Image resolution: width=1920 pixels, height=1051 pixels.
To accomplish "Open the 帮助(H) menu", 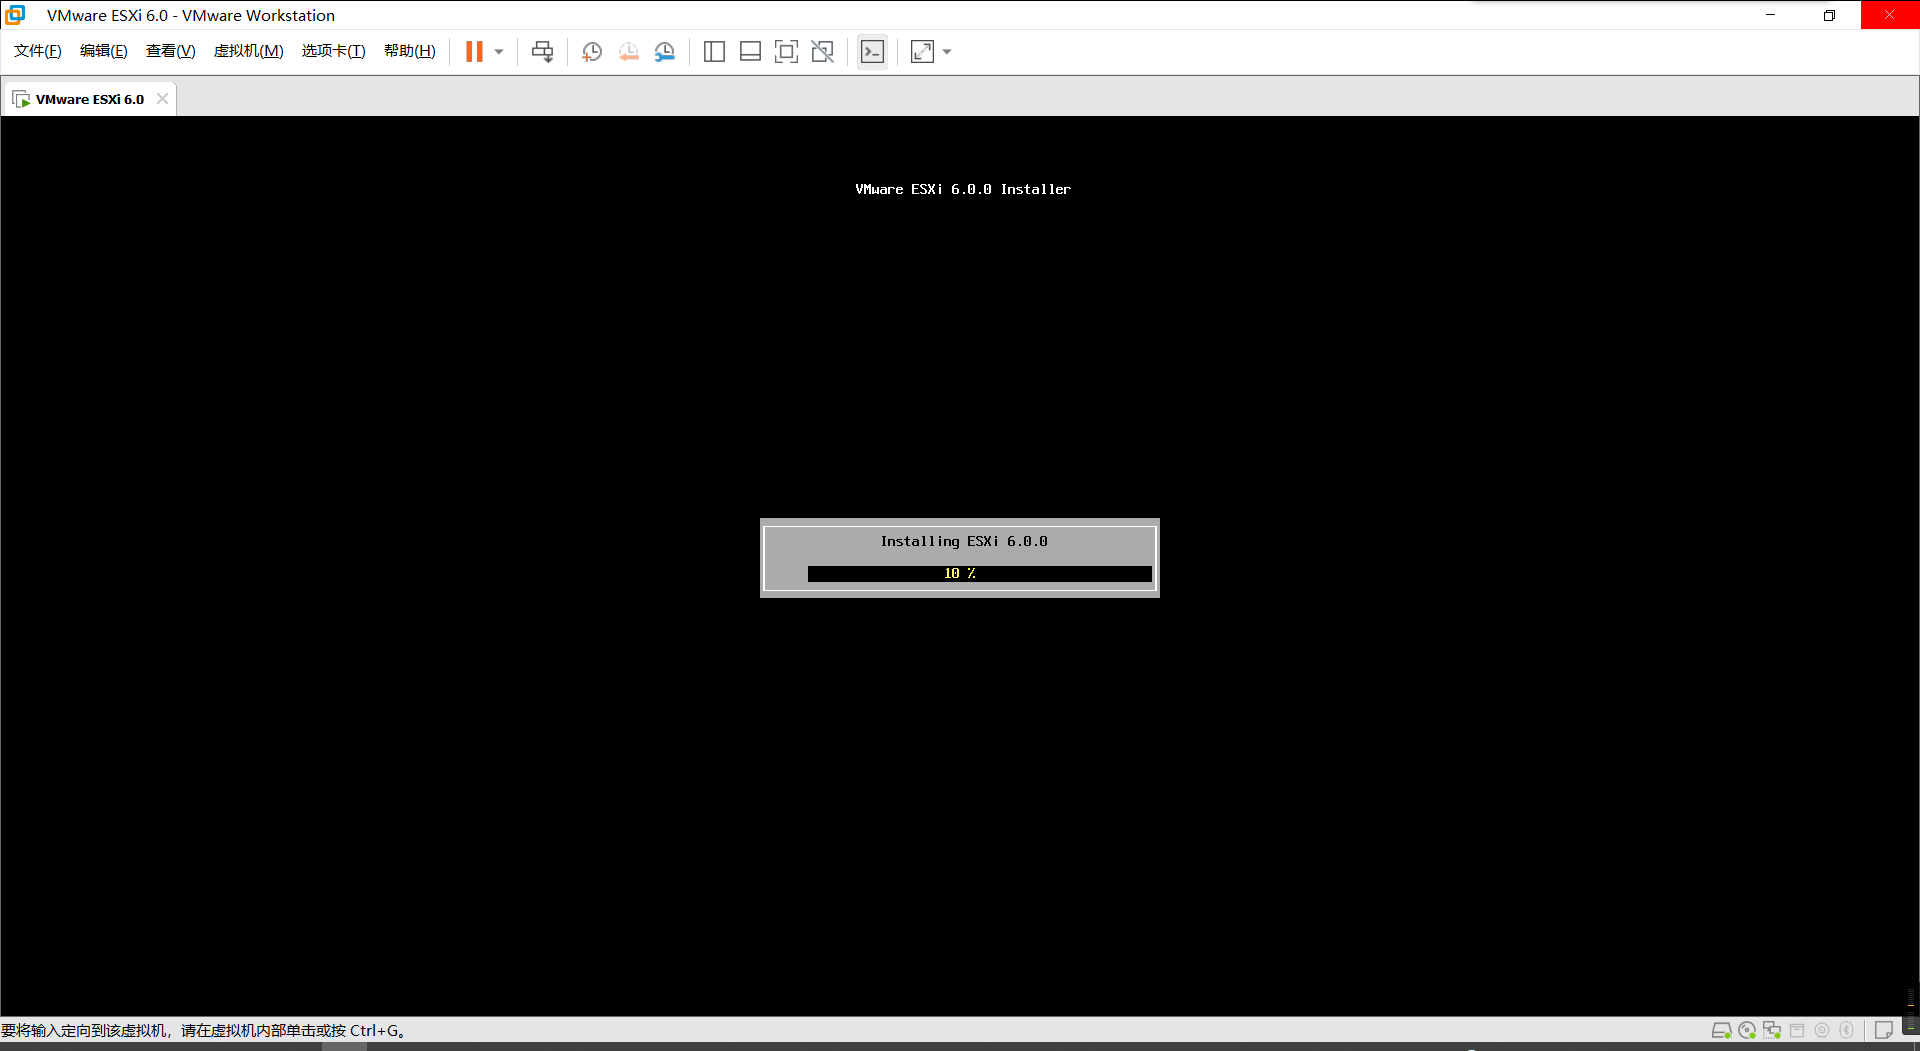I will 410,51.
